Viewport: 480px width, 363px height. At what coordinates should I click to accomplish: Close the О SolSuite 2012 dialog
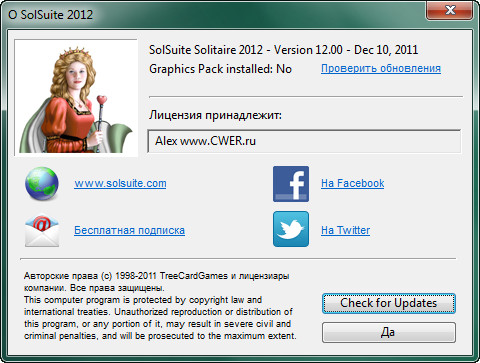[x=450, y=10]
